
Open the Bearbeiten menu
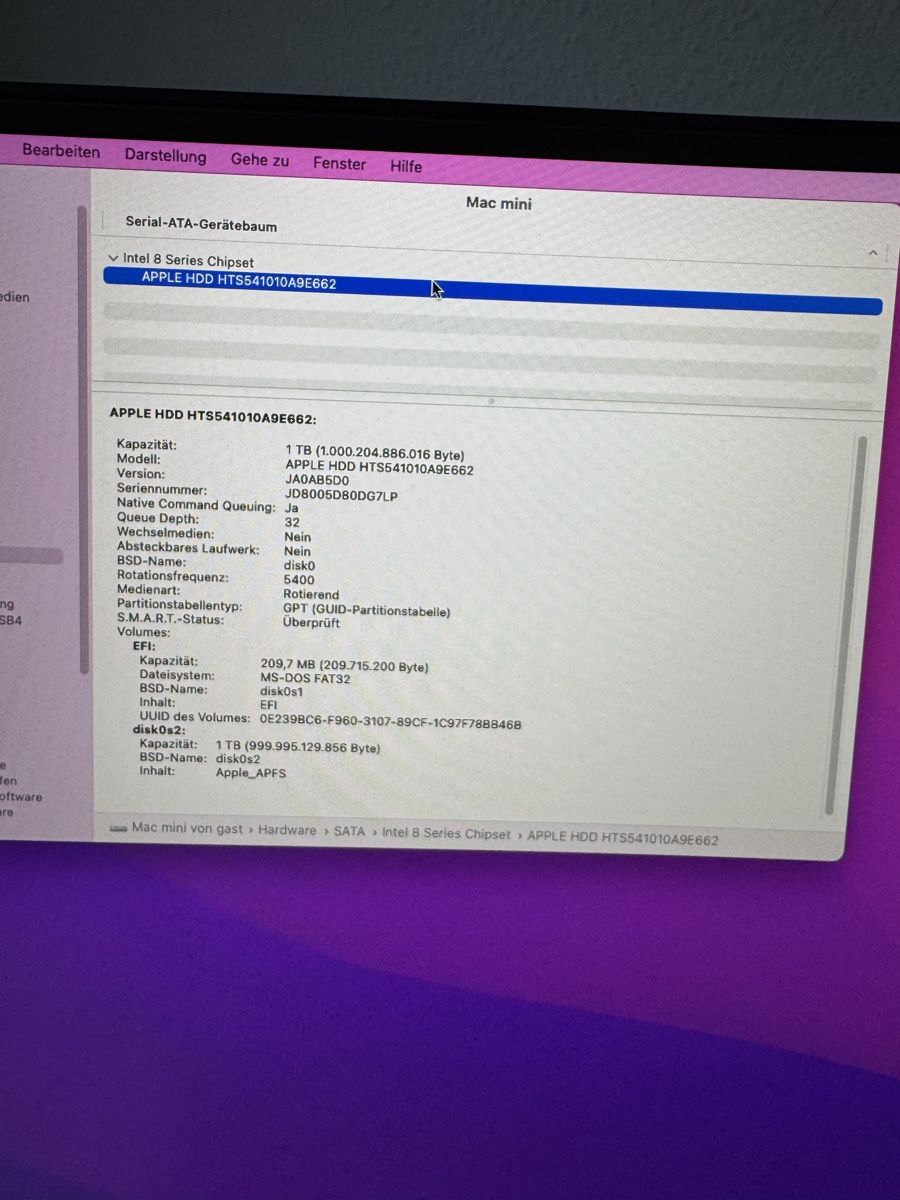[x=61, y=152]
